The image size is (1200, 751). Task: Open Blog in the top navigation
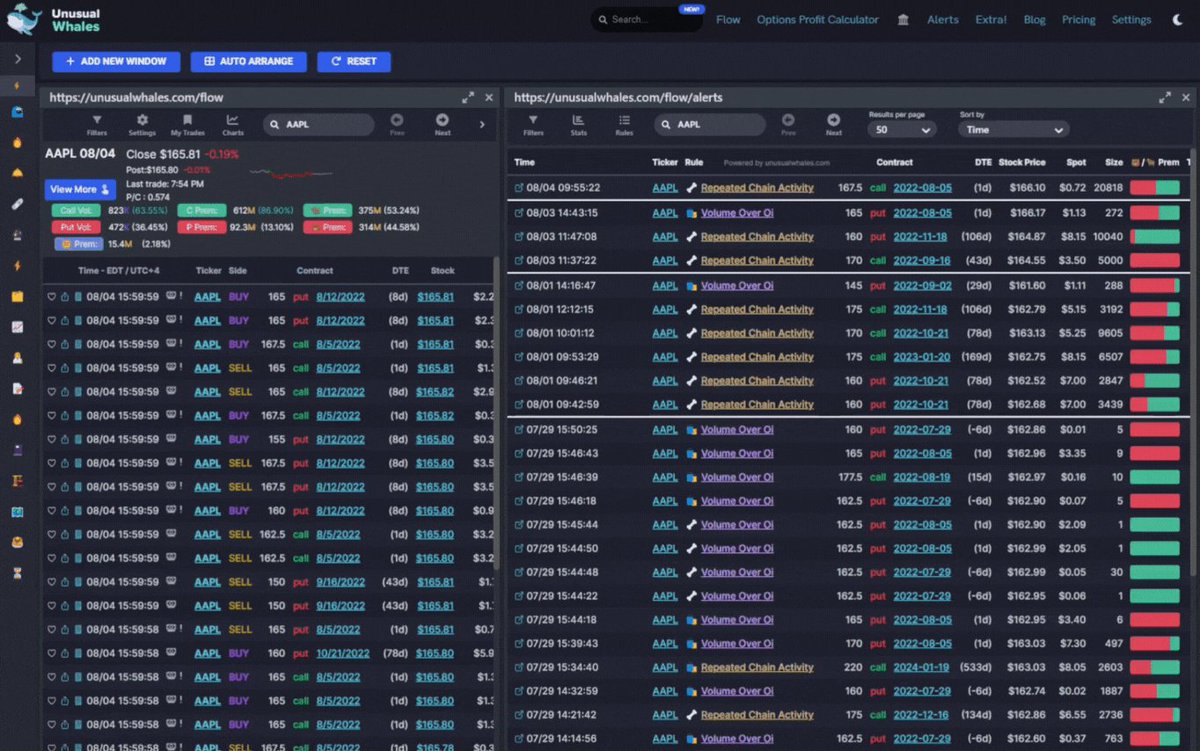(1034, 20)
